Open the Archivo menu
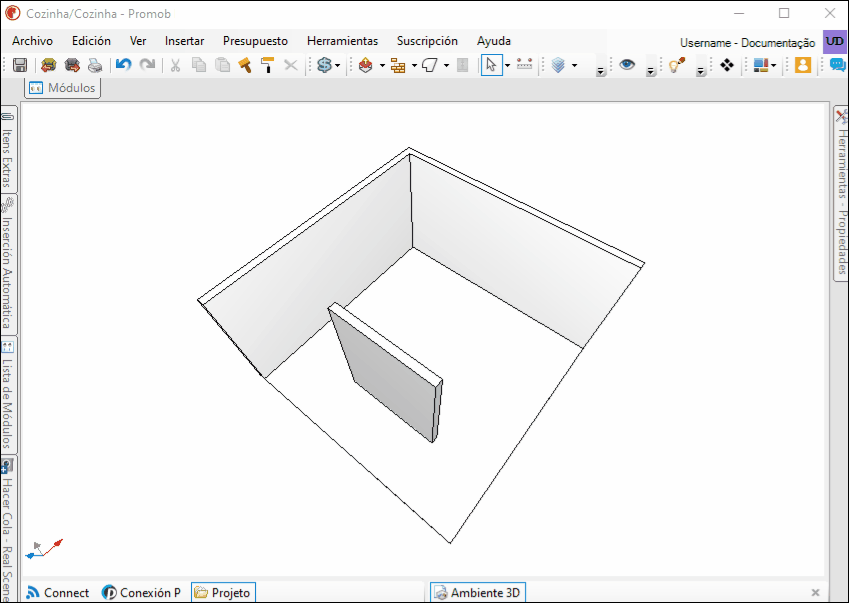Viewport: 849px width, 603px height. click(x=32, y=41)
